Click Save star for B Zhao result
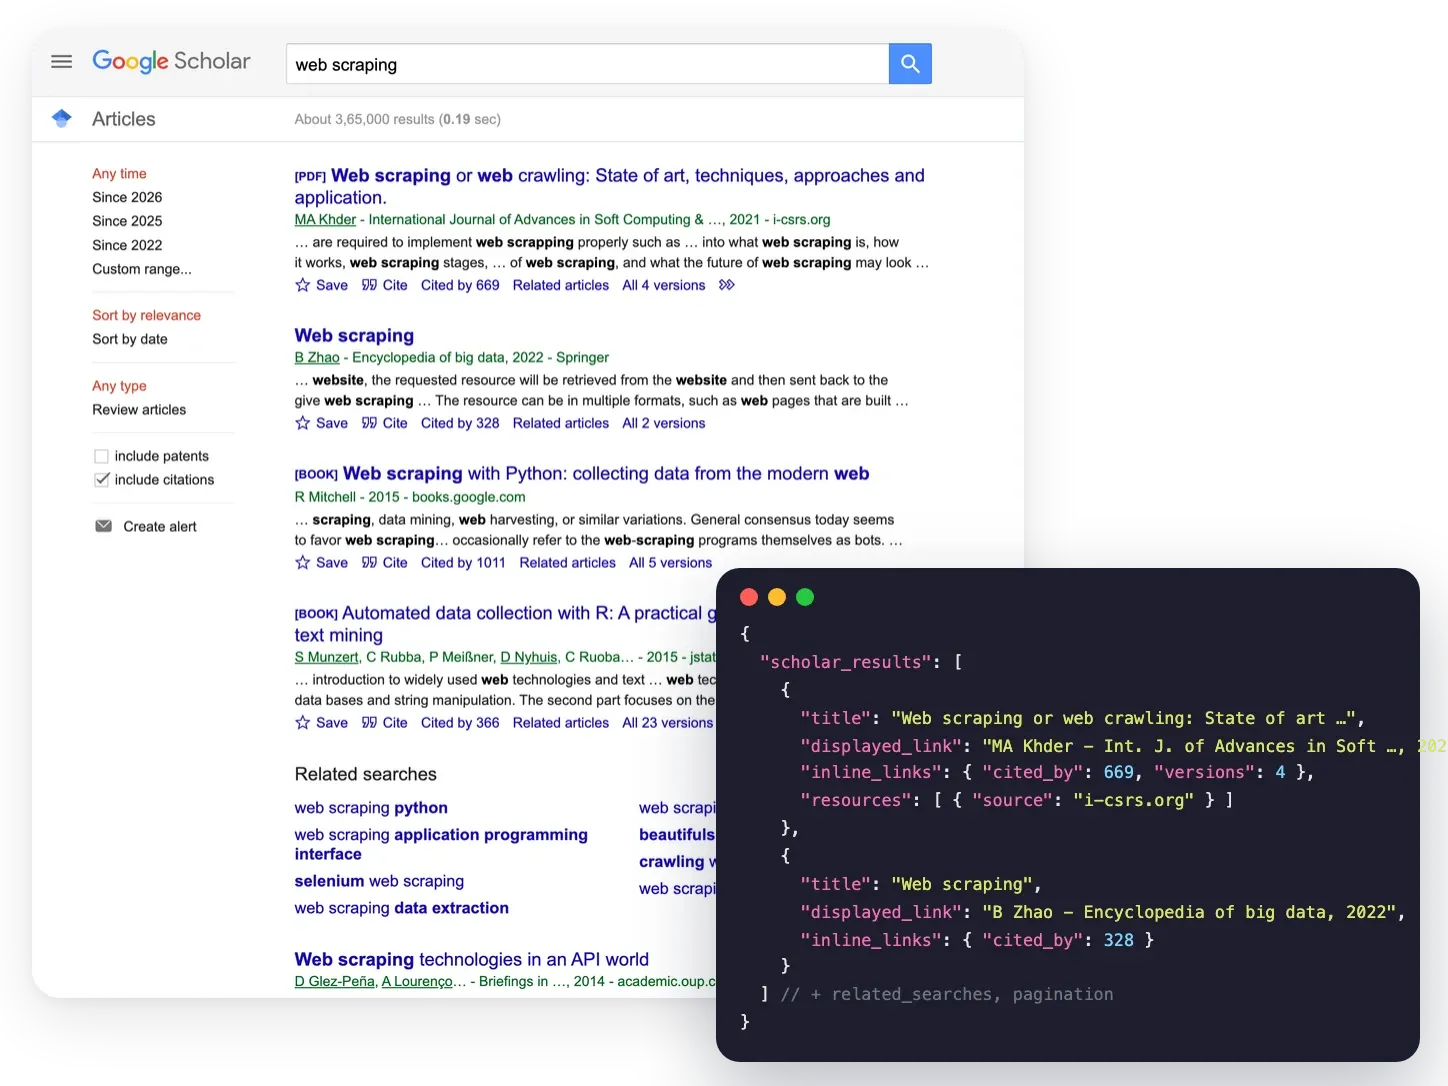Image resolution: width=1448 pixels, height=1086 pixels. click(x=303, y=423)
